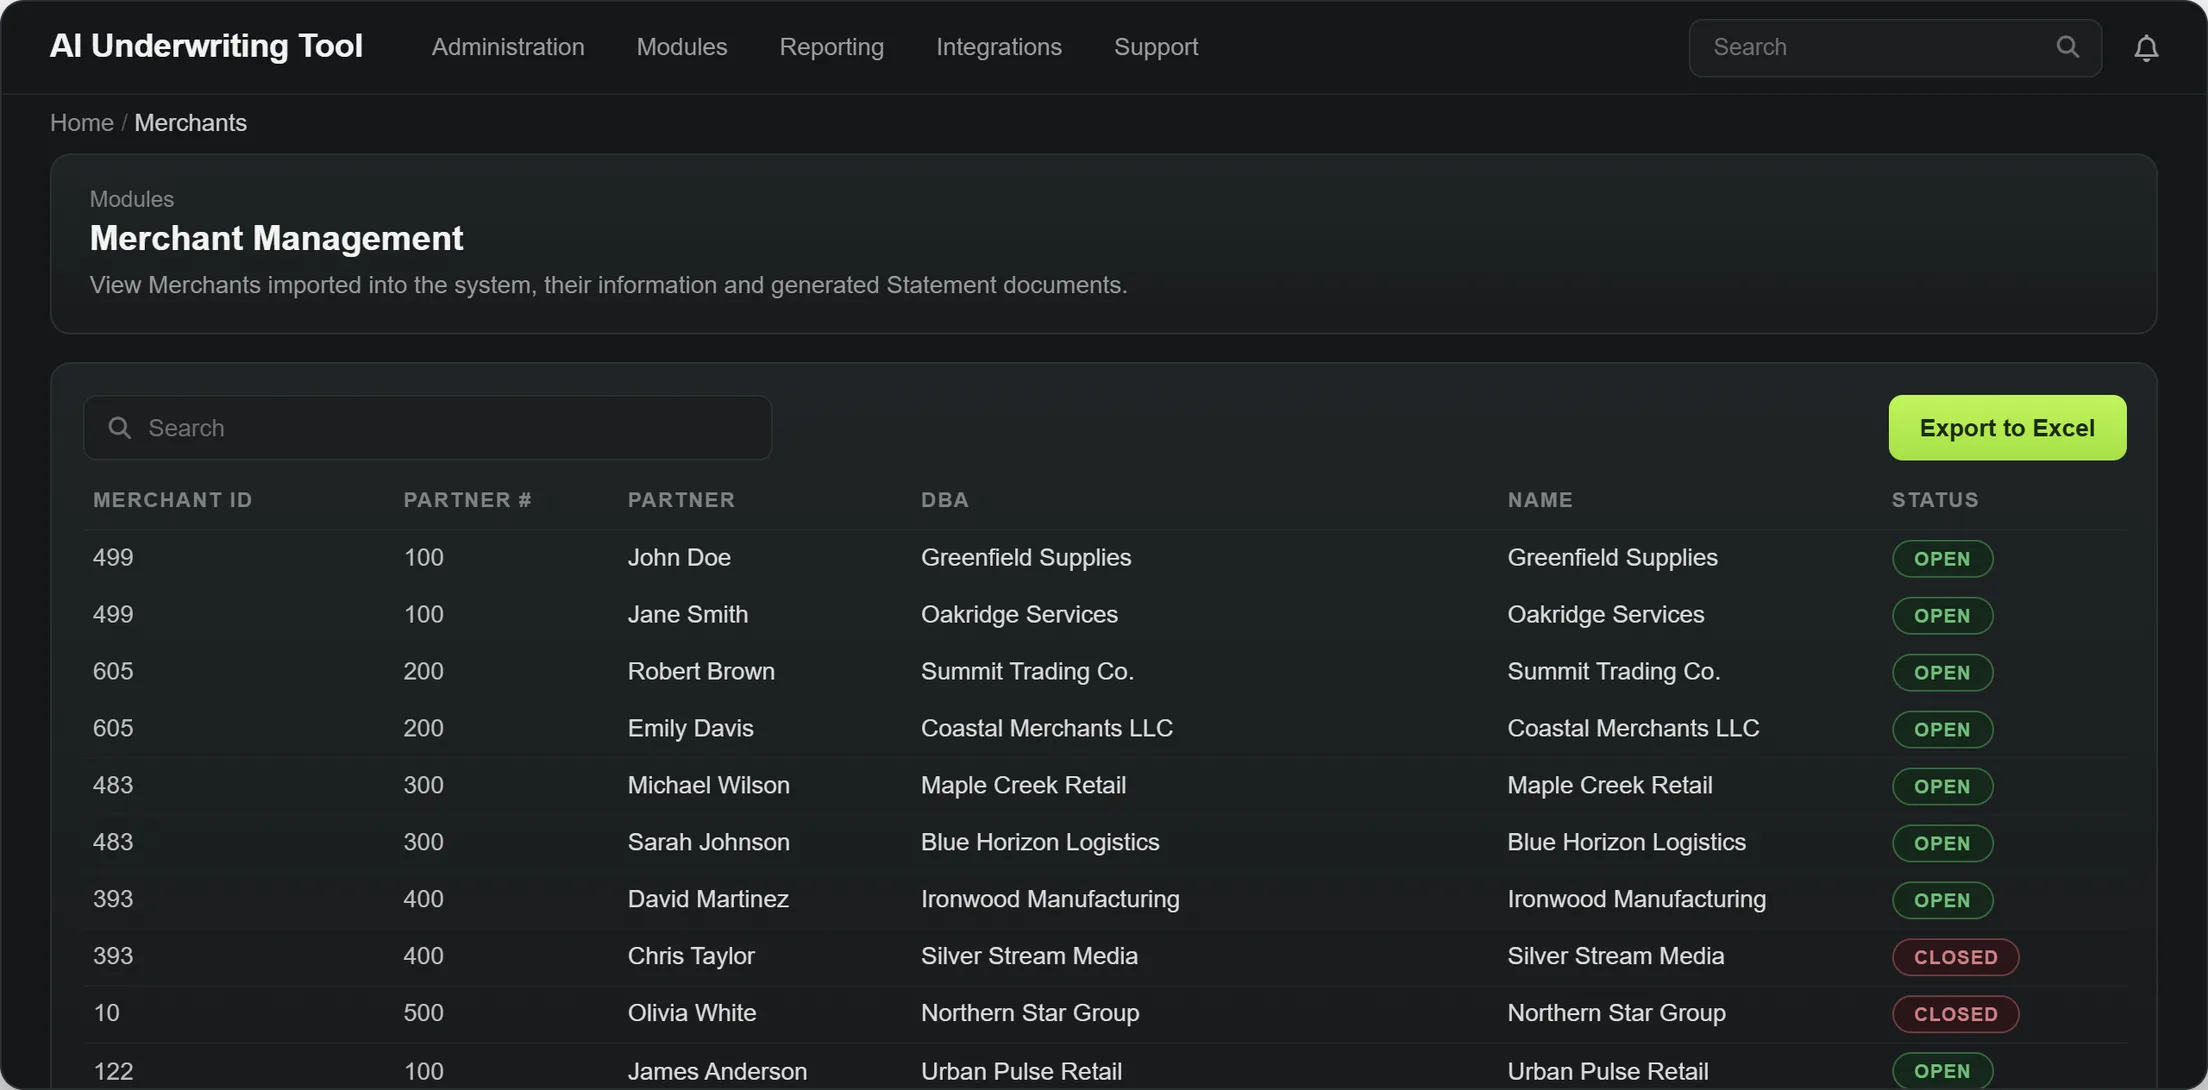Sort by Partner column header
Viewport: 2208px width, 1090px height.
click(681, 500)
